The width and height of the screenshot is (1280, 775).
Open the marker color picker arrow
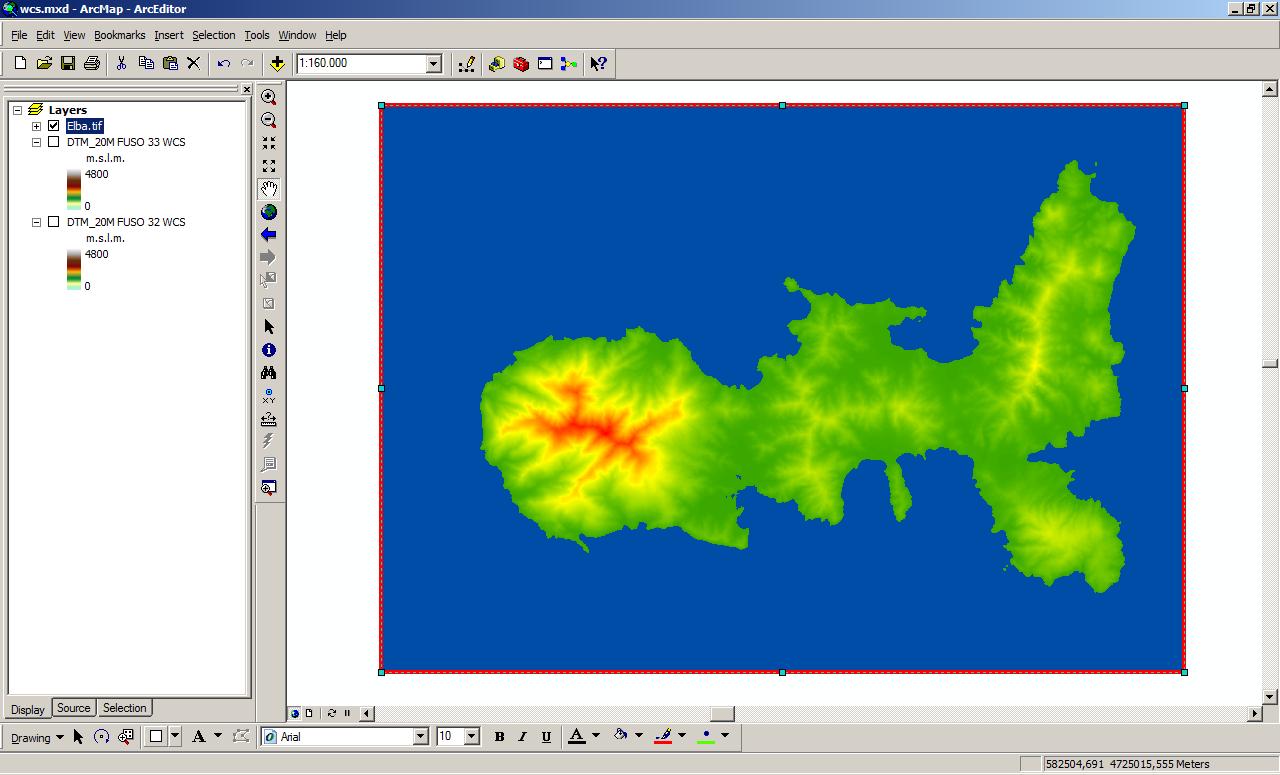point(725,737)
